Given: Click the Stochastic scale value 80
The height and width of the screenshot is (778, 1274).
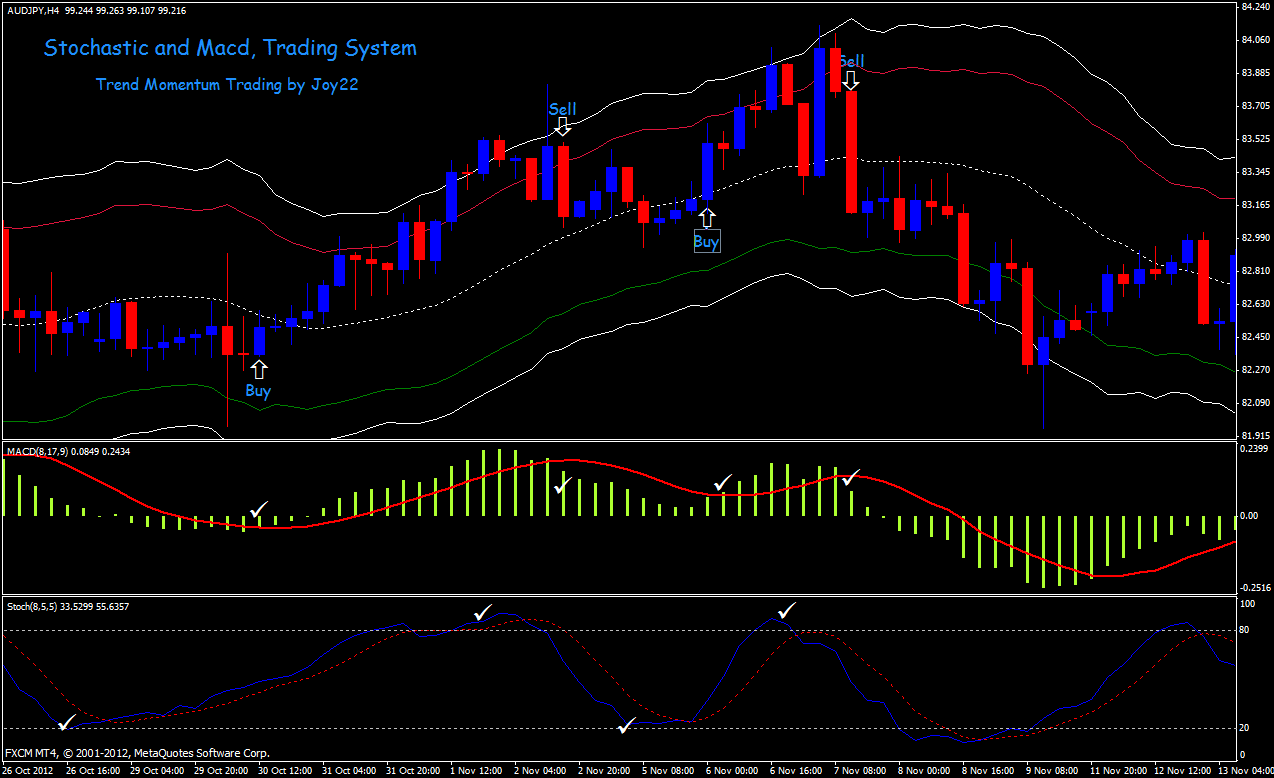Looking at the screenshot, I should (x=1245, y=631).
